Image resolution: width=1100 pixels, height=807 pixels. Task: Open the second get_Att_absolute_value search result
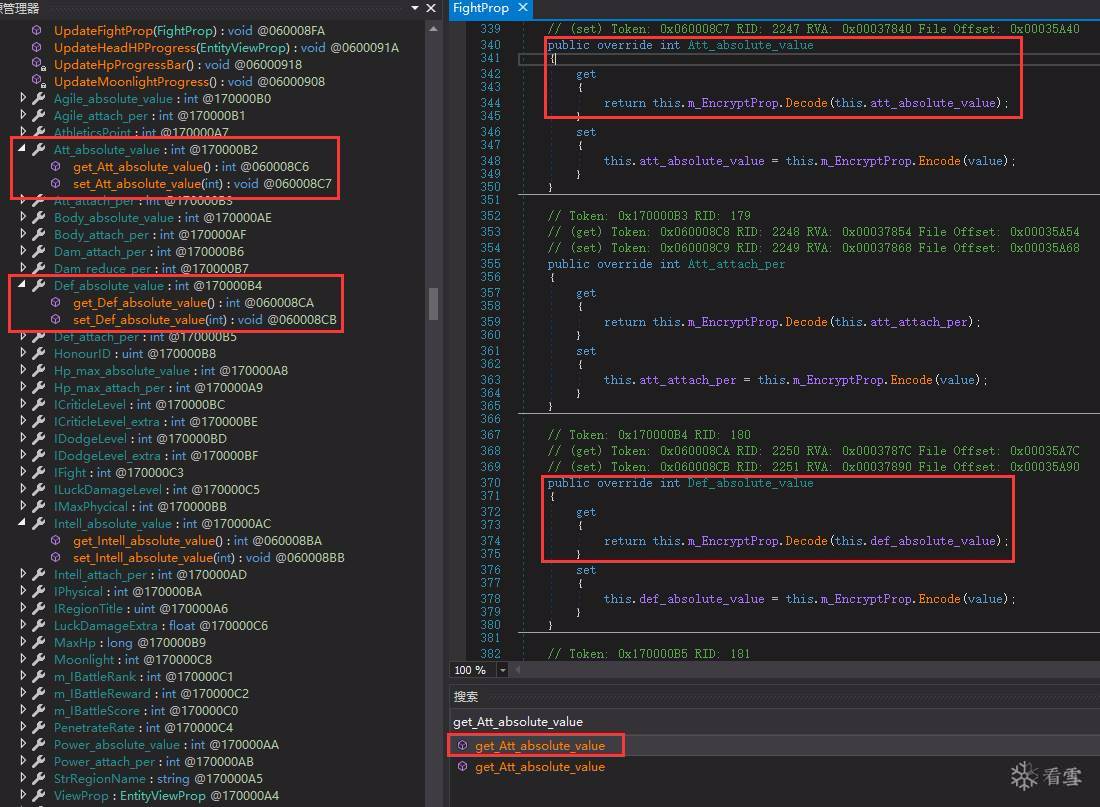click(539, 767)
